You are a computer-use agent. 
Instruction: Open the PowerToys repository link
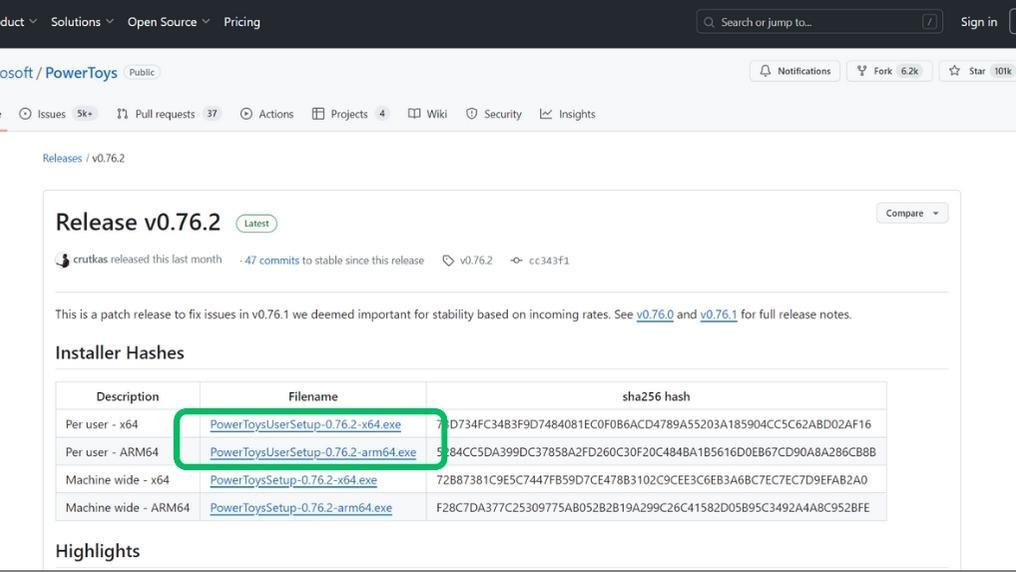81,73
